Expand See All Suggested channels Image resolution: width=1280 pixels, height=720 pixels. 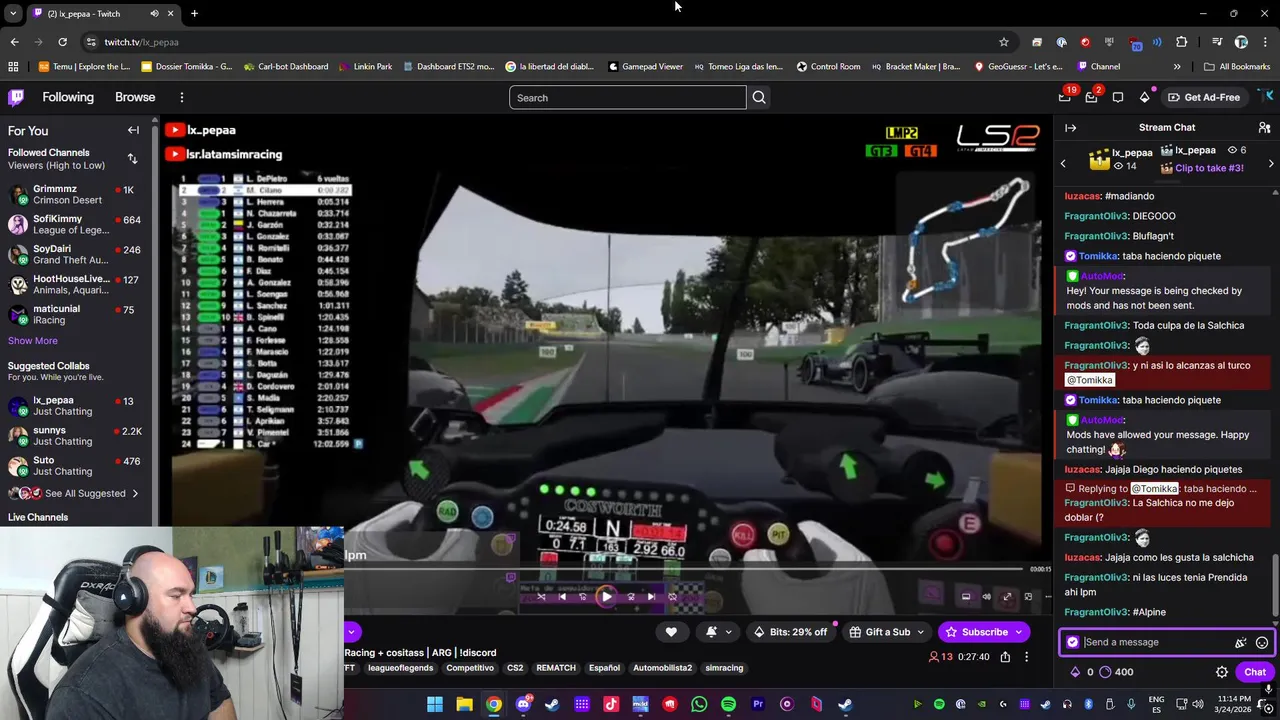pos(85,493)
